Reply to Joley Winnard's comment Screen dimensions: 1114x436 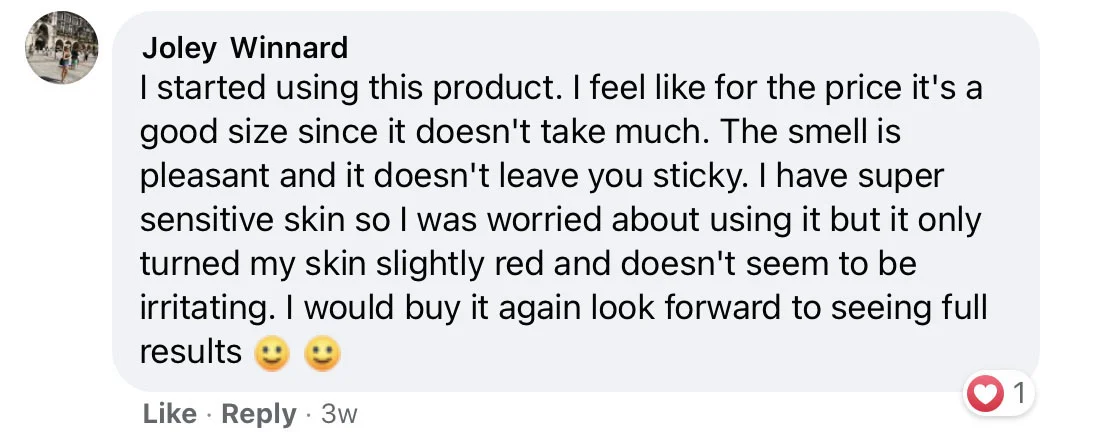point(259,413)
